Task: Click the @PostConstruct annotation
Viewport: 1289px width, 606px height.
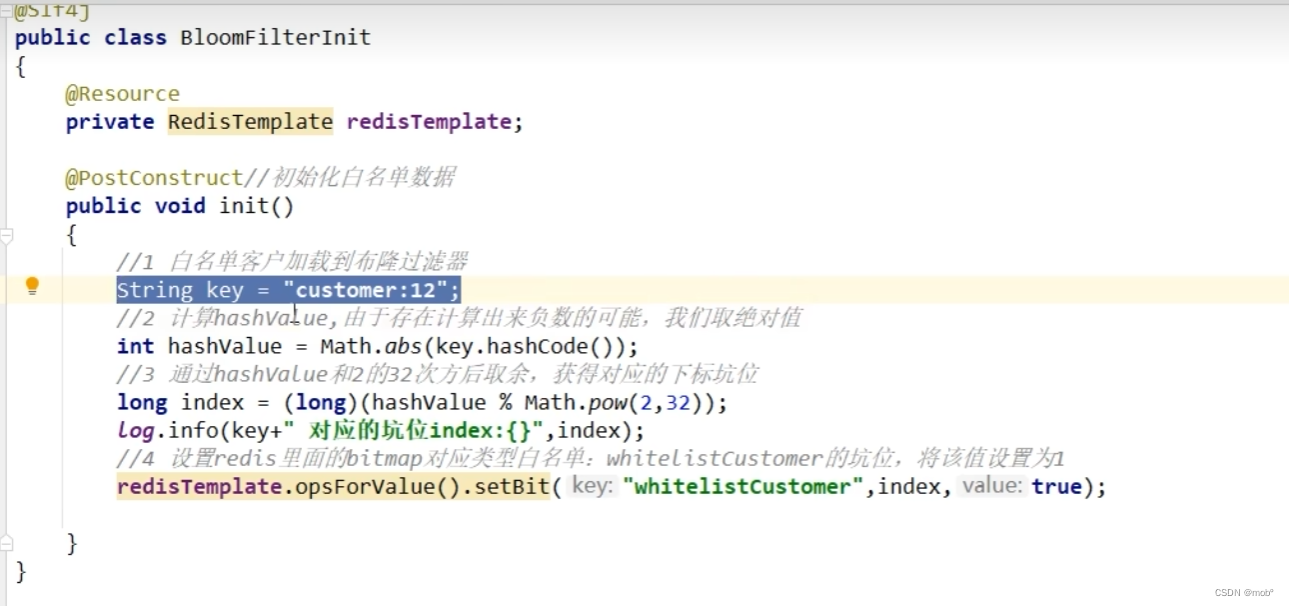Action: pyautogui.click(x=154, y=178)
